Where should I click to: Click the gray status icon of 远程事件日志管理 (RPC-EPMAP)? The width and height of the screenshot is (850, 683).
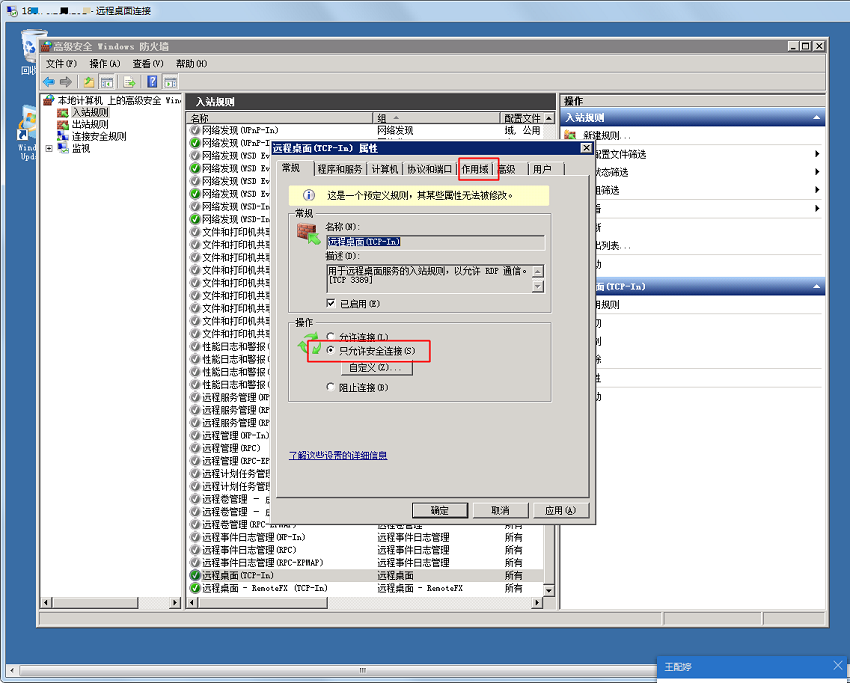[195, 563]
